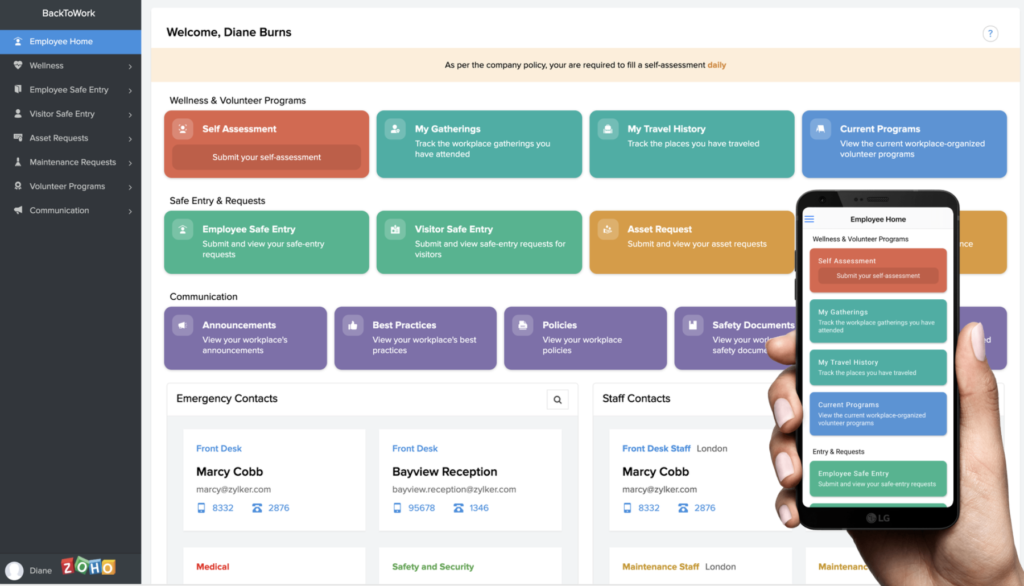1024x586 pixels.
Task: Select Employee Home in the sidebar
Action: click(x=61, y=42)
